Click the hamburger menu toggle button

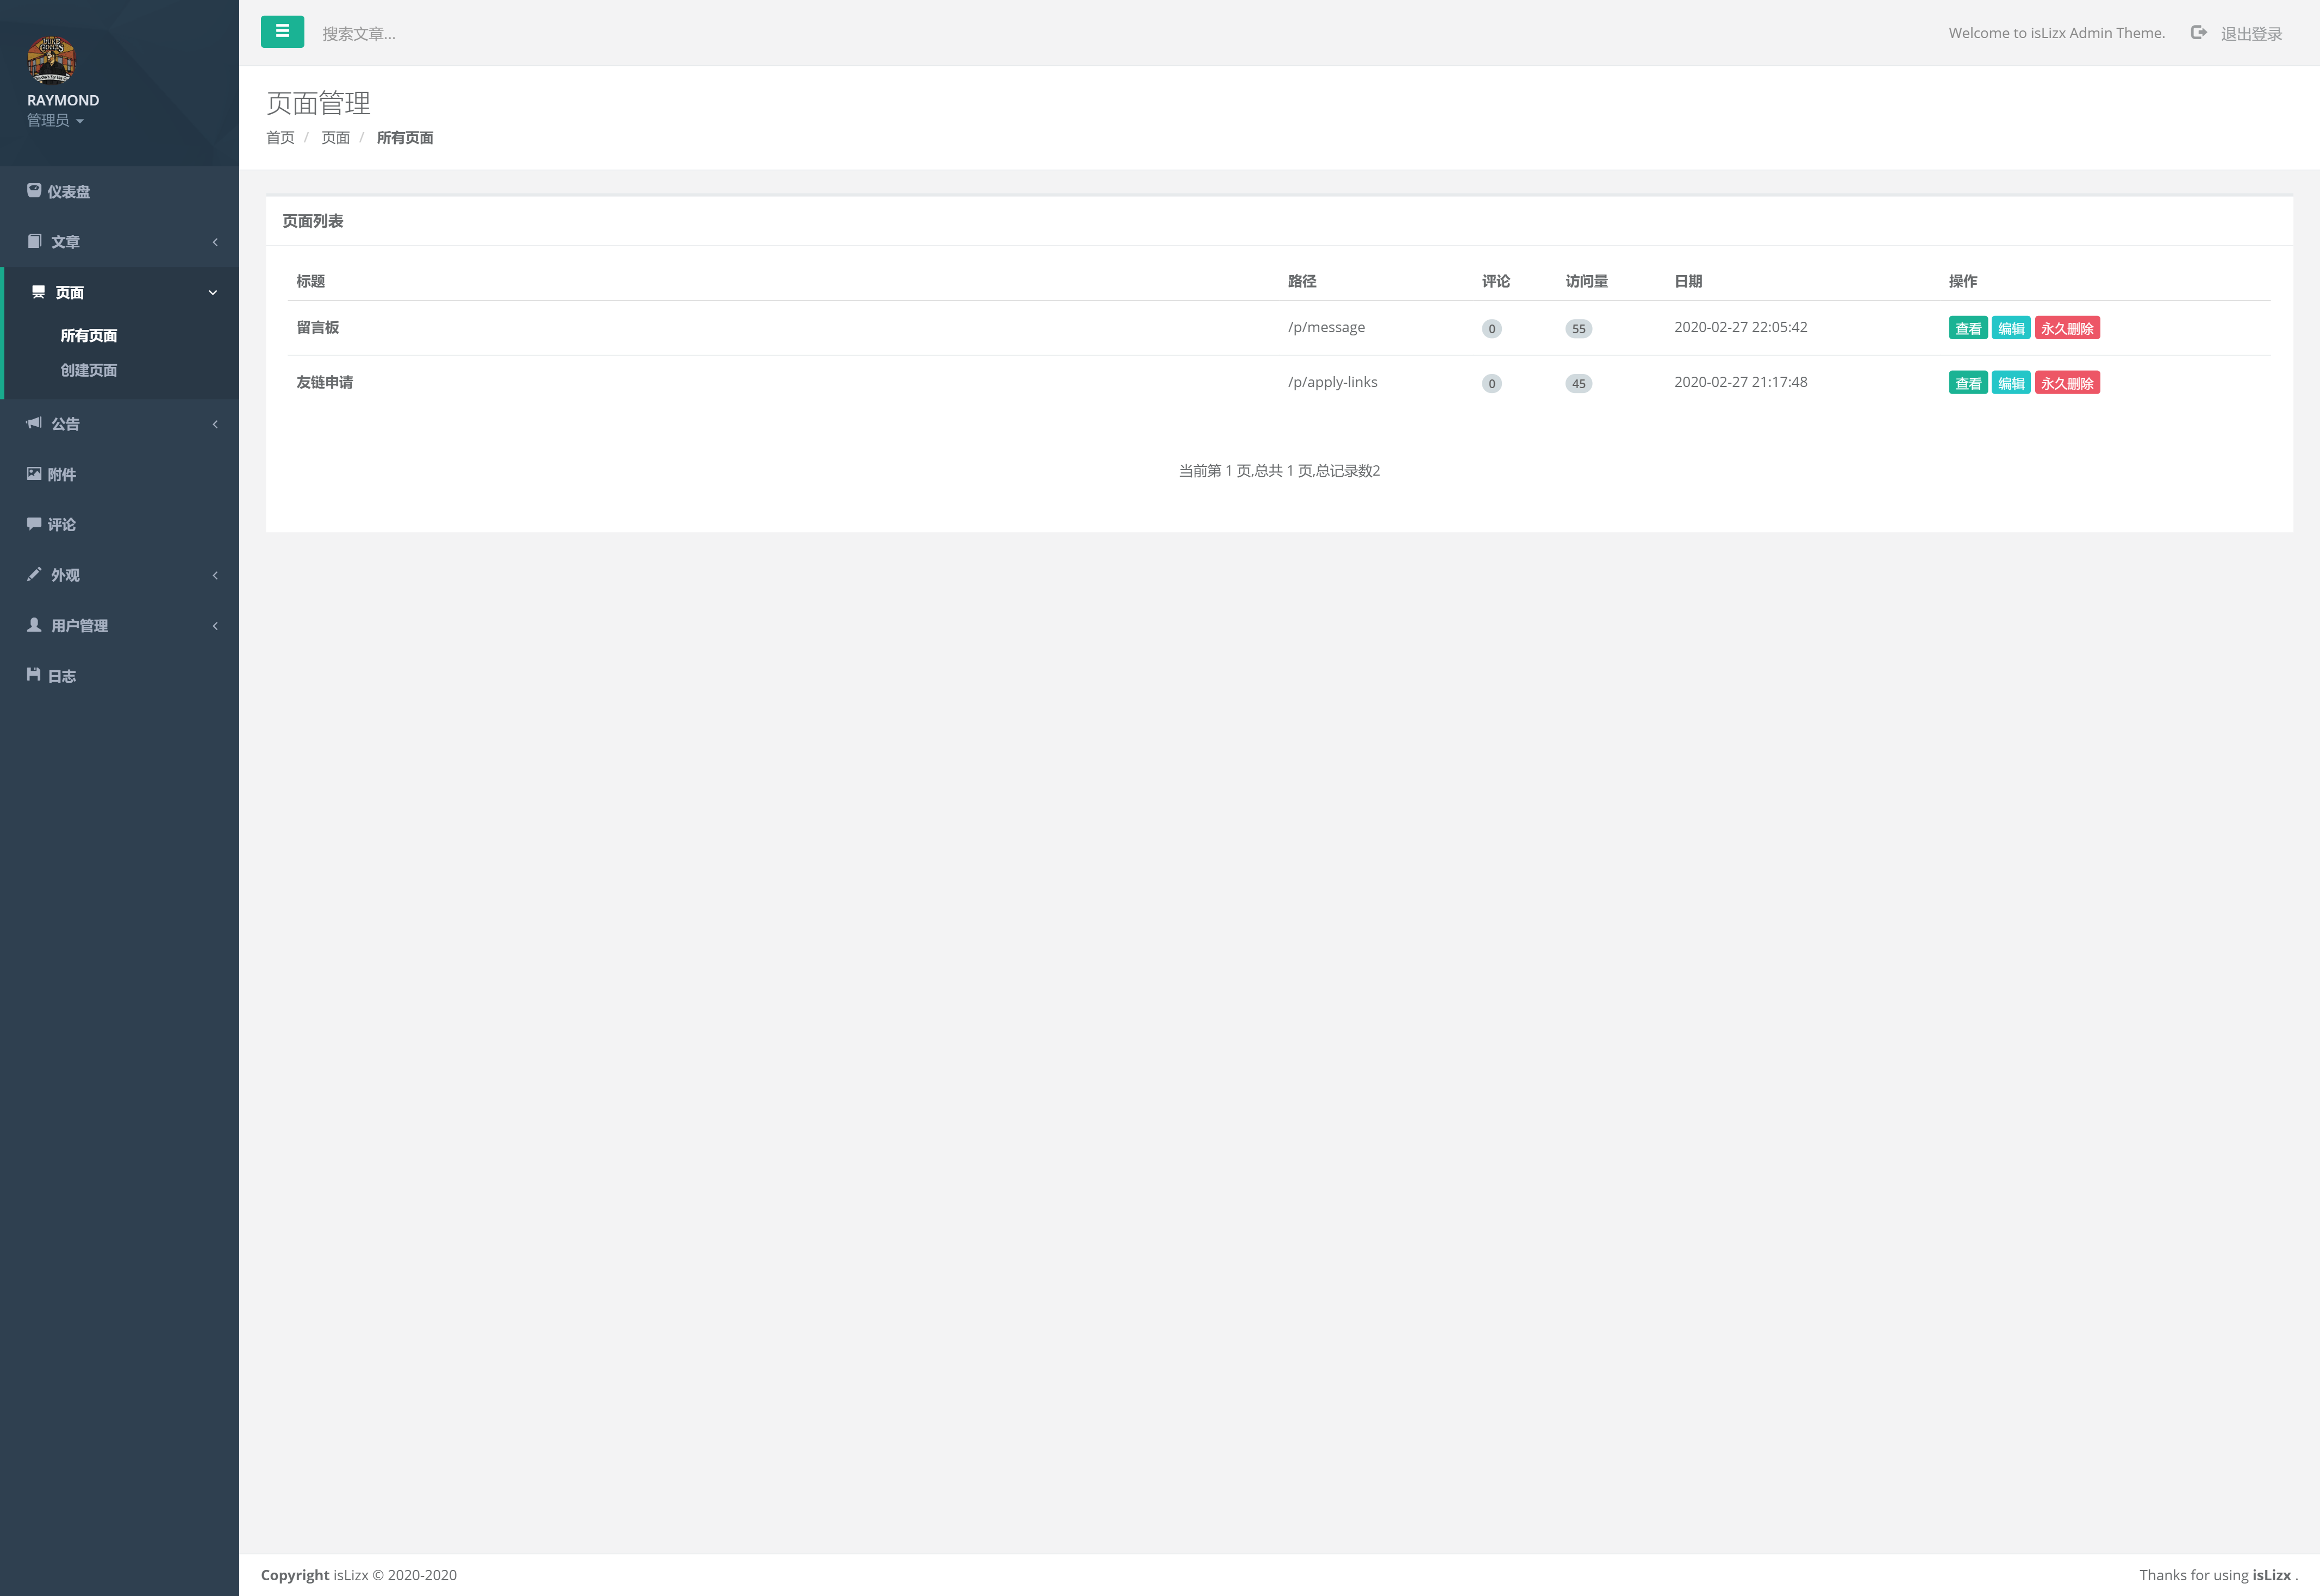pos(282,32)
